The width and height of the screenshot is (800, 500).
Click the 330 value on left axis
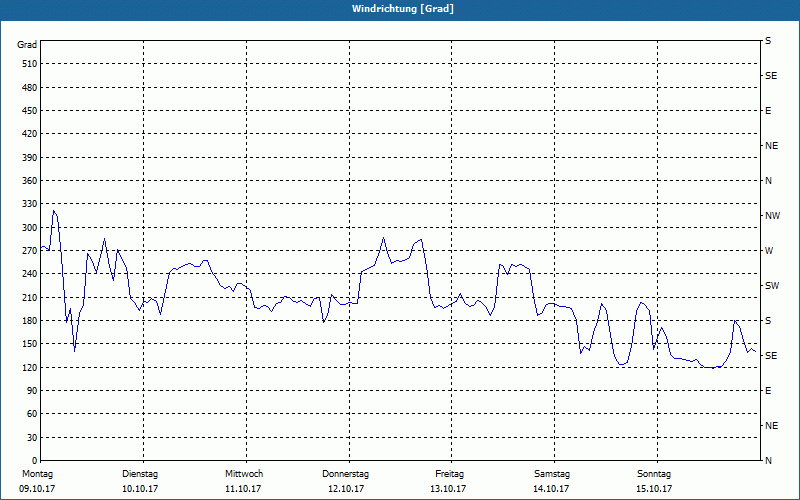click(29, 204)
